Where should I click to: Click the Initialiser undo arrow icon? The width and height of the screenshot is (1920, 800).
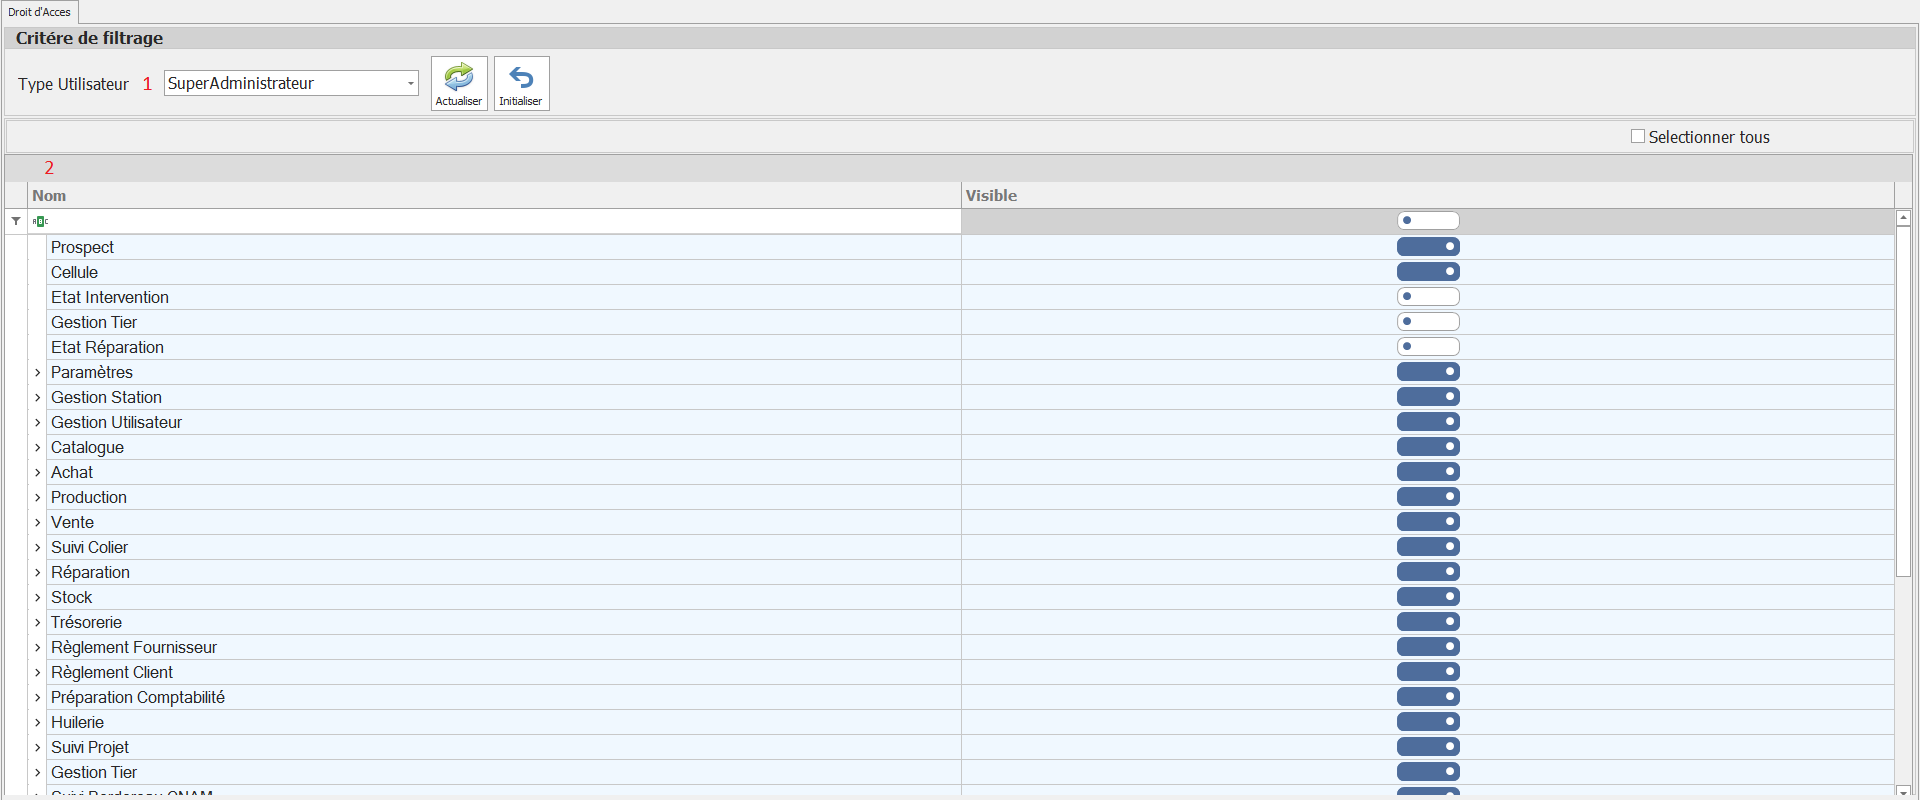coord(521,77)
